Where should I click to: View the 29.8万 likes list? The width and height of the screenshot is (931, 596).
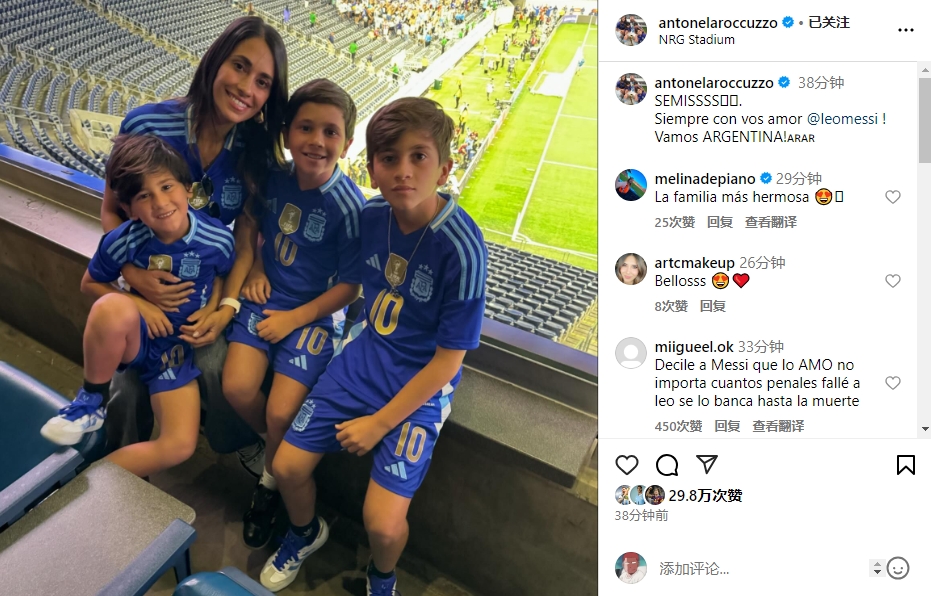705,495
